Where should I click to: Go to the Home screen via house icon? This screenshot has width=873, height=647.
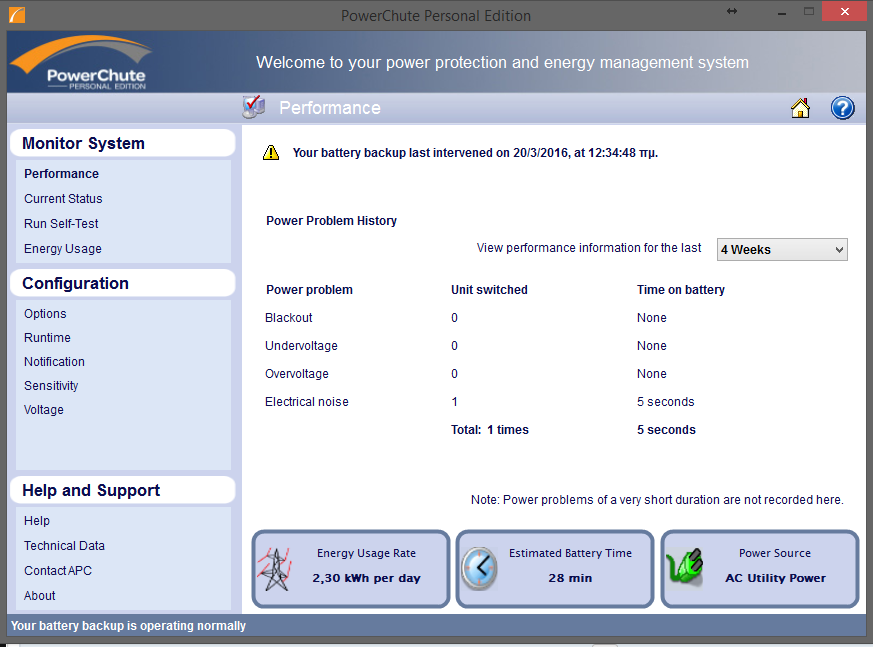point(800,108)
